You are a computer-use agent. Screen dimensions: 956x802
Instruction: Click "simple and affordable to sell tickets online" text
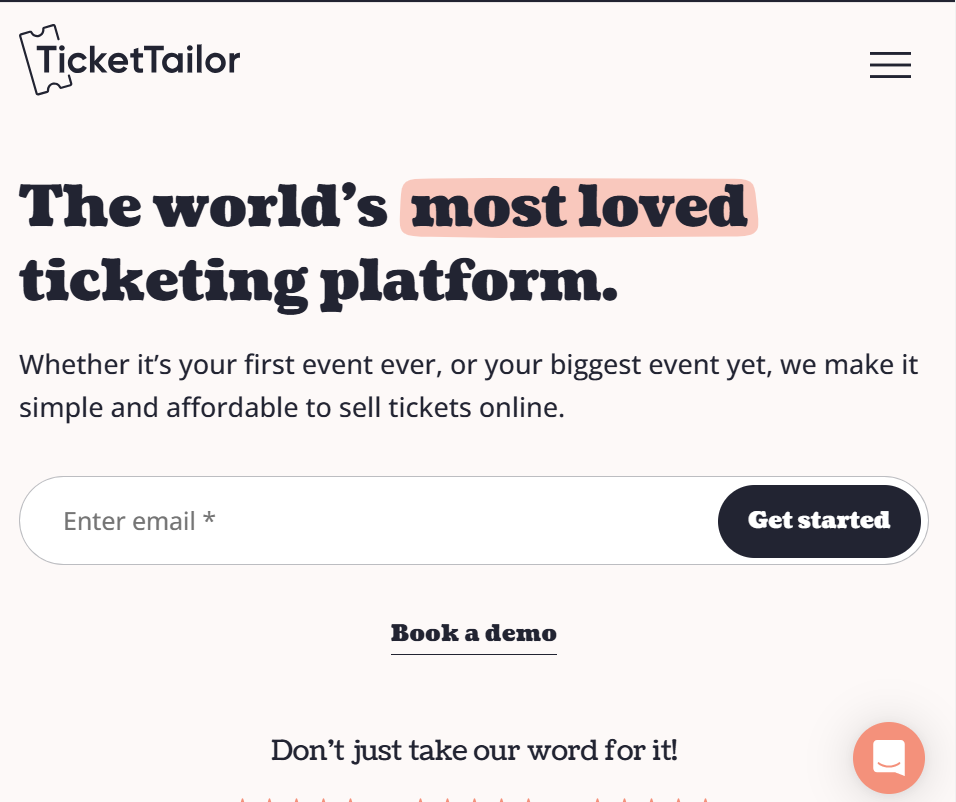[292, 408]
